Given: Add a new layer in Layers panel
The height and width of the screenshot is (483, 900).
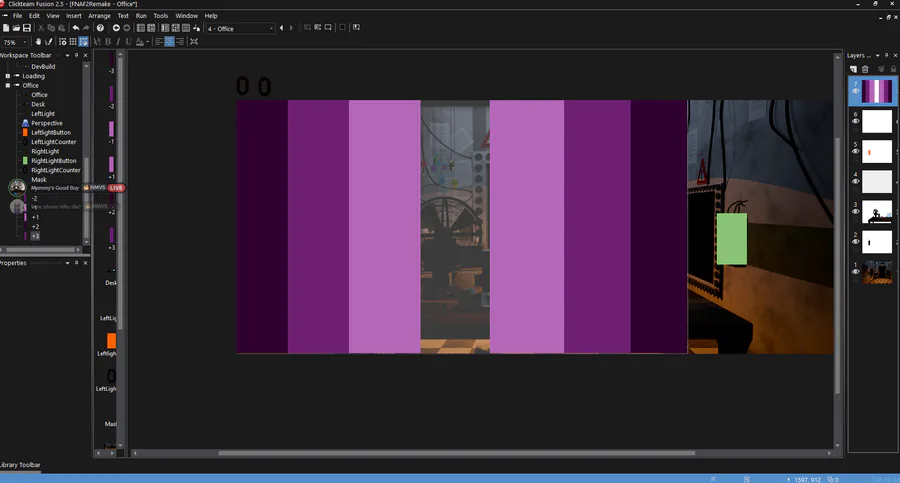Looking at the screenshot, I should (854, 69).
